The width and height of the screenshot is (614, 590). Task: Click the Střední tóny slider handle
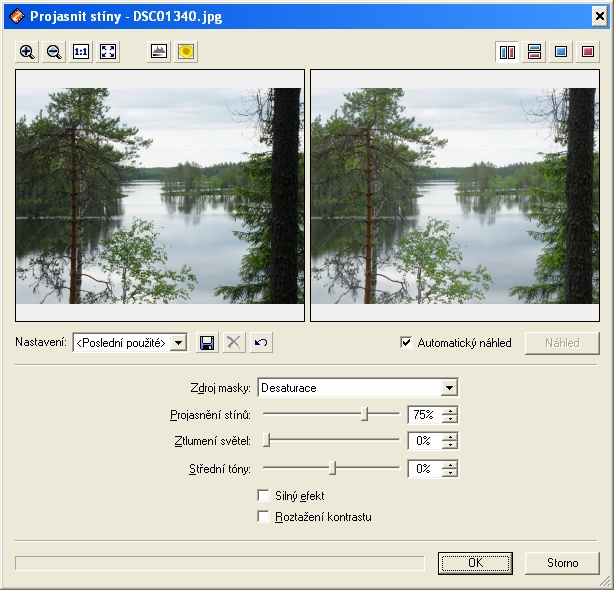pyautogui.click(x=333, y=468)
